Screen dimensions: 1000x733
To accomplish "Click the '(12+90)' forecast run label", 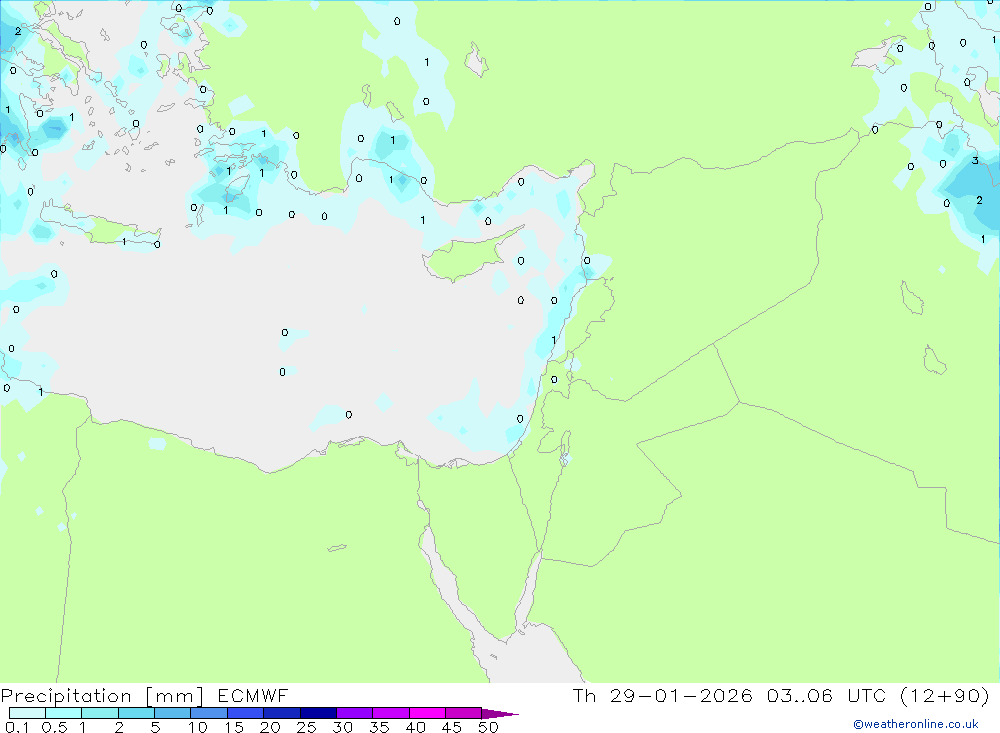I will 945,695.
